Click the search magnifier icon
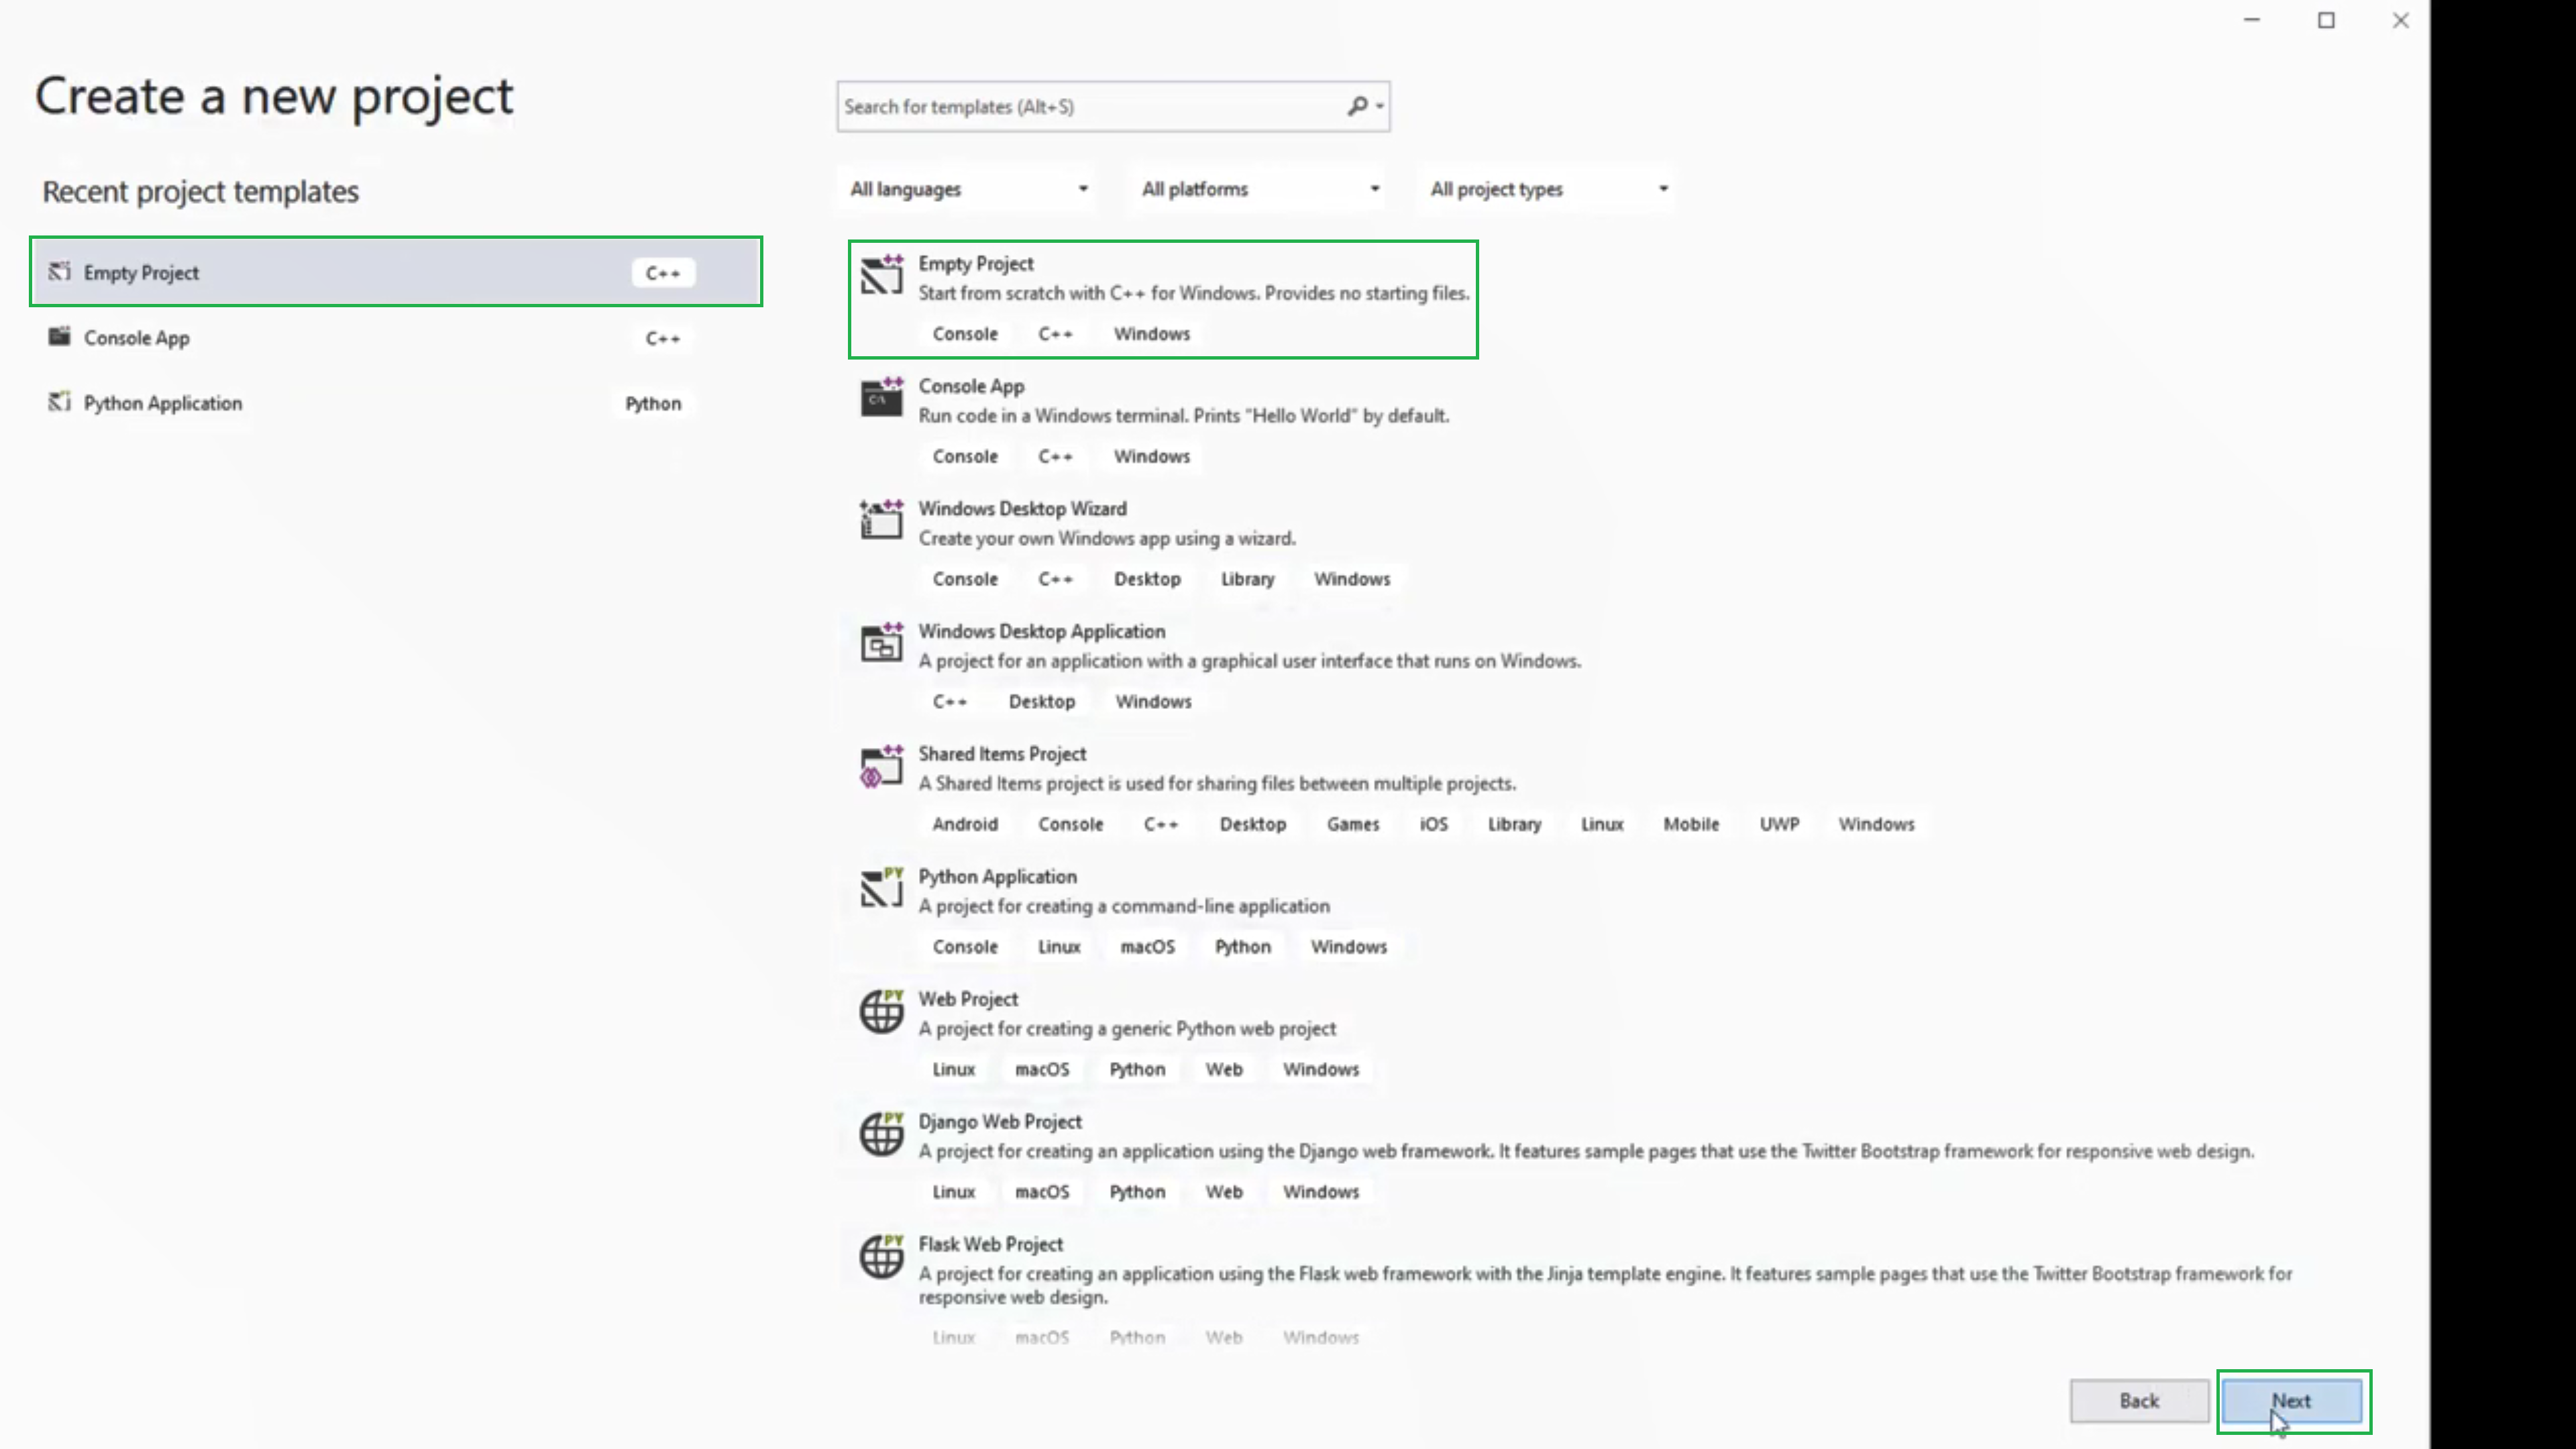This screenshot has height=1449, width=2576. [1357, 106]
